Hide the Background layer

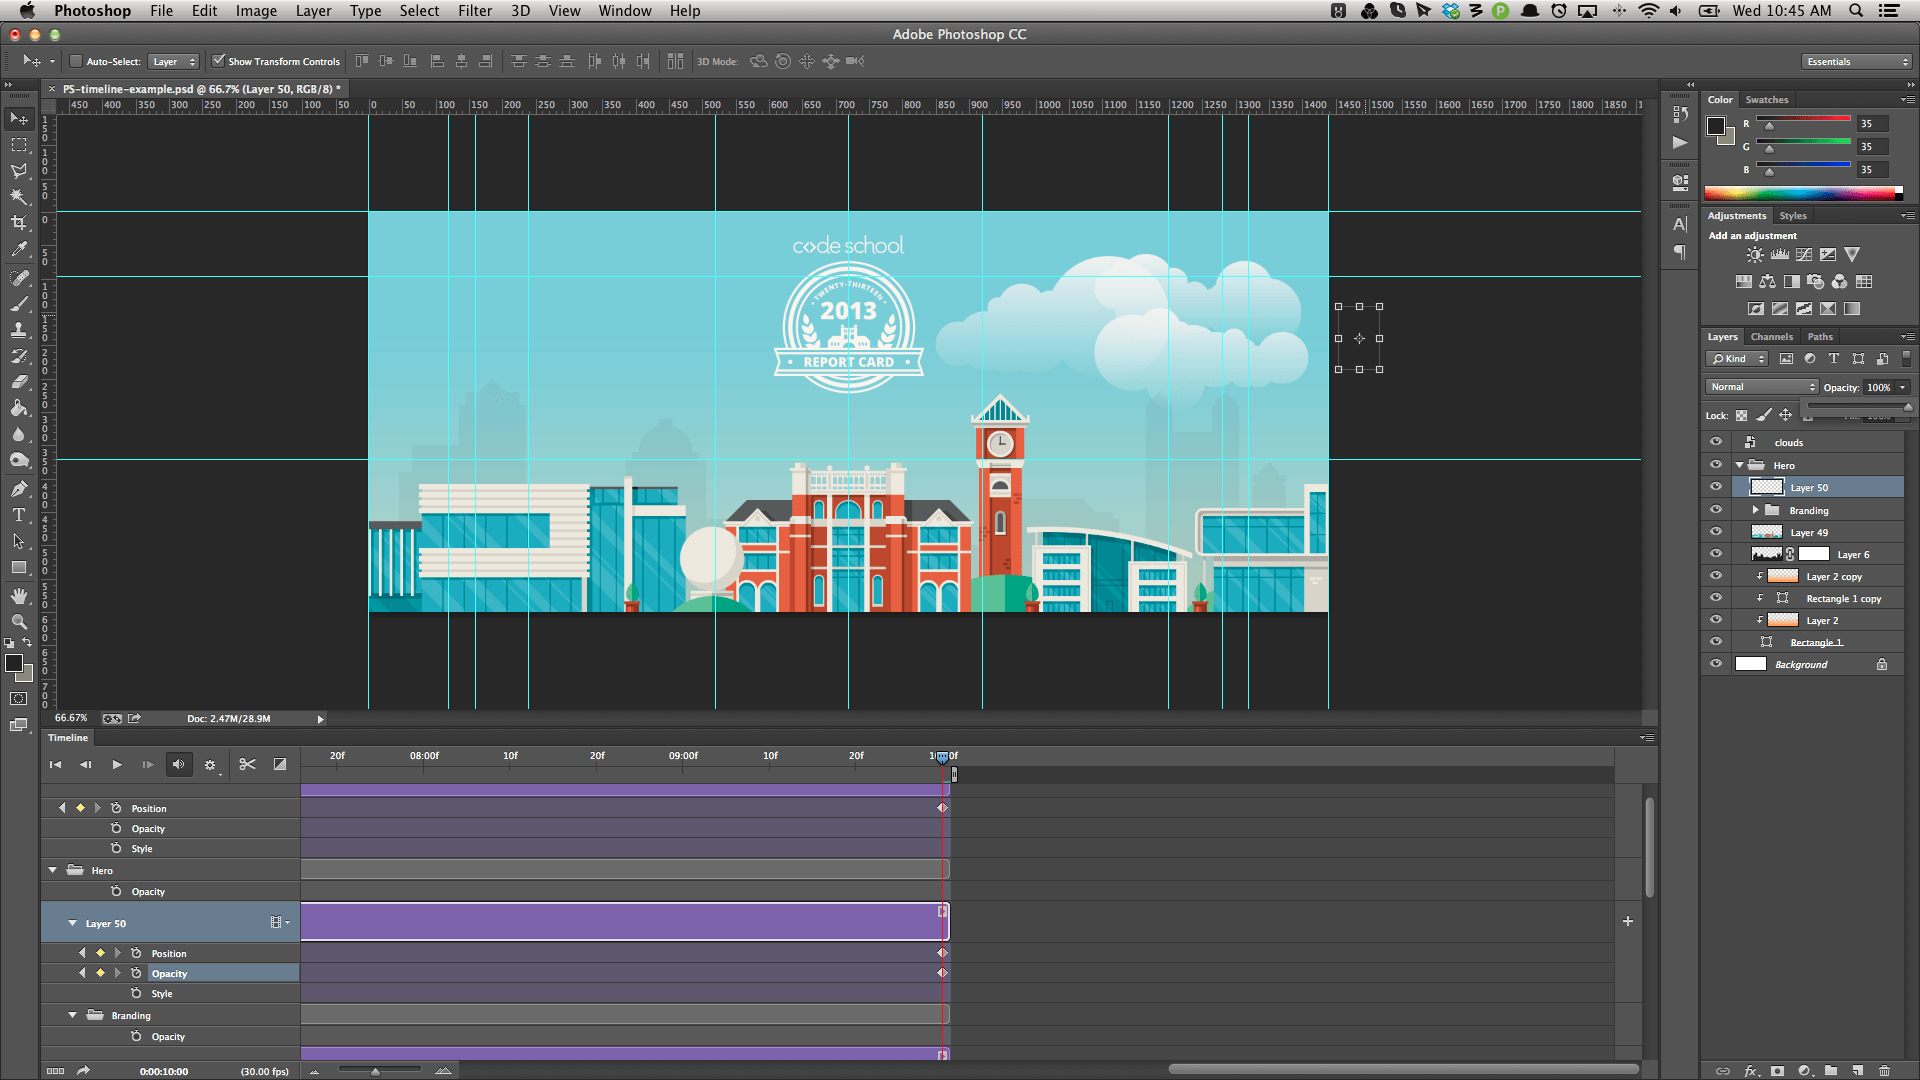click(x=1716, y=664)
